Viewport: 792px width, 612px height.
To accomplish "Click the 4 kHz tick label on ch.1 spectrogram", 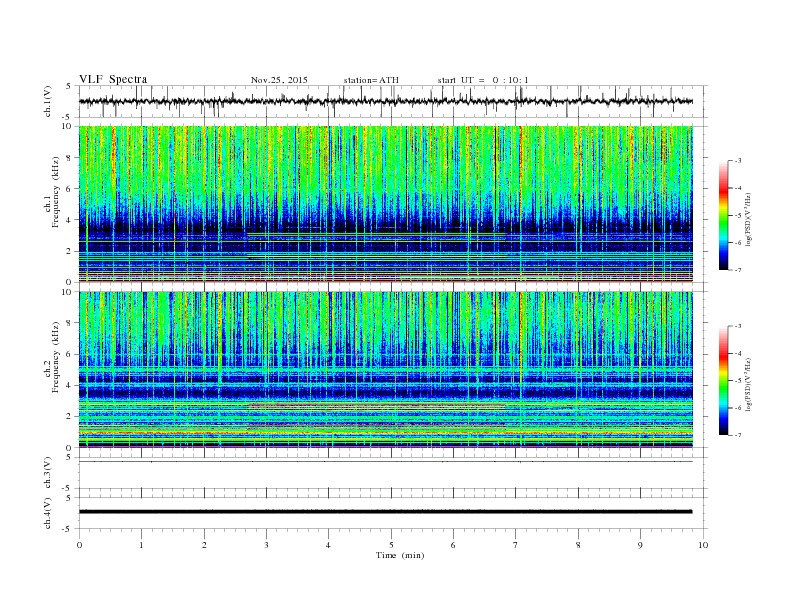I will 69,220.
